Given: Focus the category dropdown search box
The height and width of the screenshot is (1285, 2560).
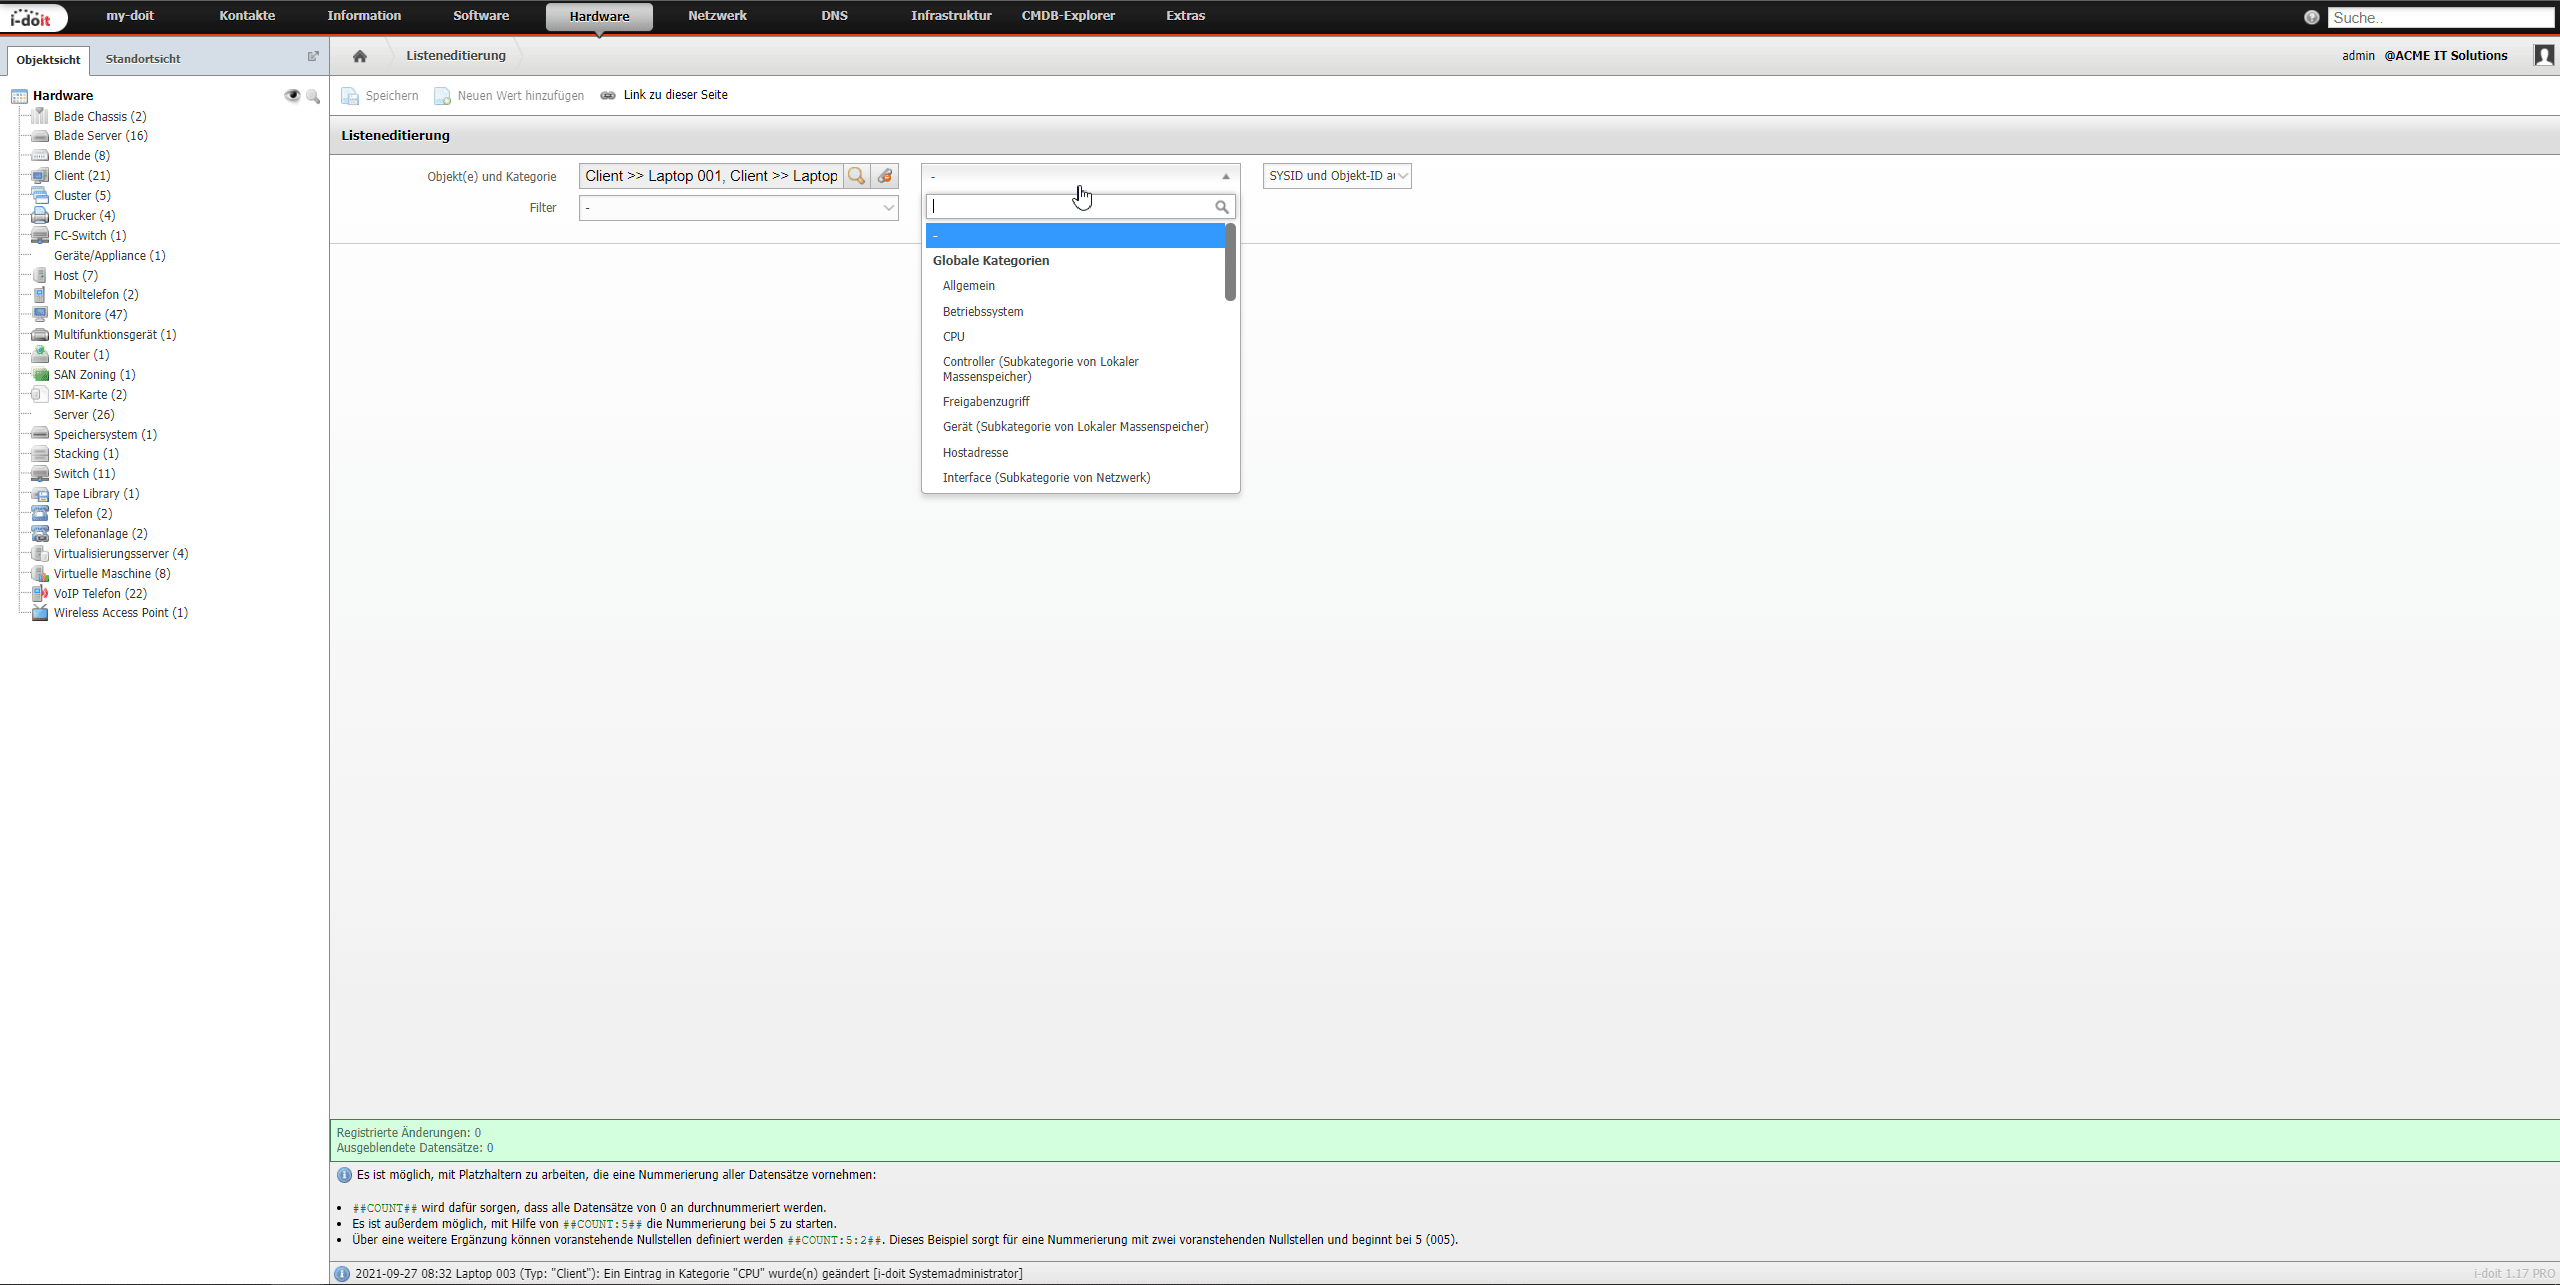Looking at the screenshot, I should [1071, 207].
